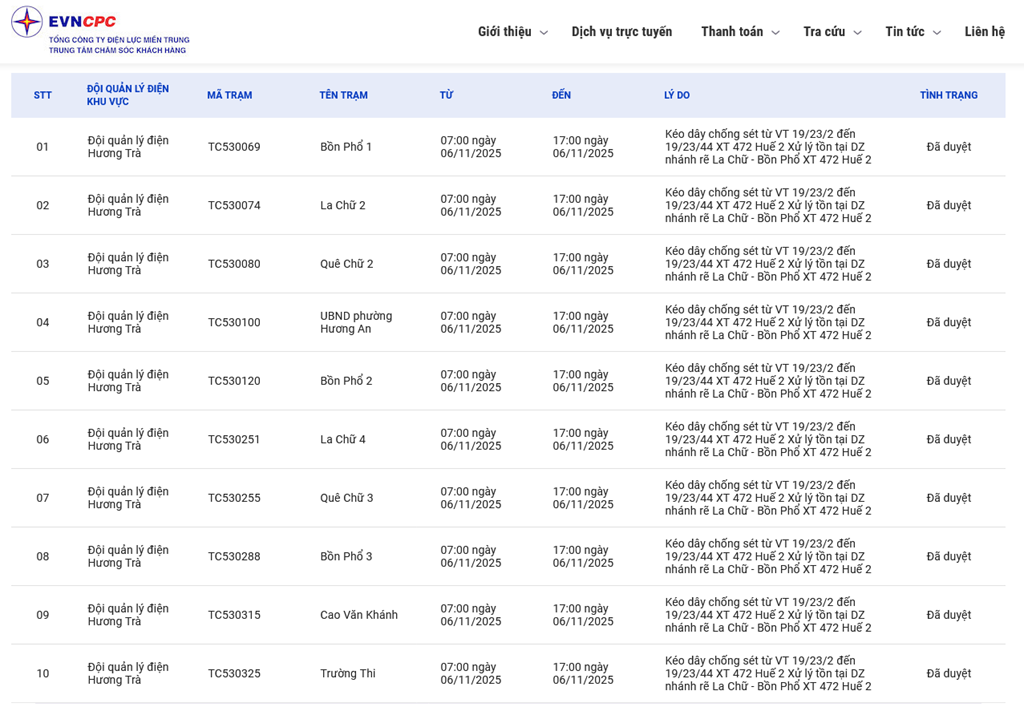Go to the Liên hệ page
This screenshot has width=1024, height=707.
[984, 32]
